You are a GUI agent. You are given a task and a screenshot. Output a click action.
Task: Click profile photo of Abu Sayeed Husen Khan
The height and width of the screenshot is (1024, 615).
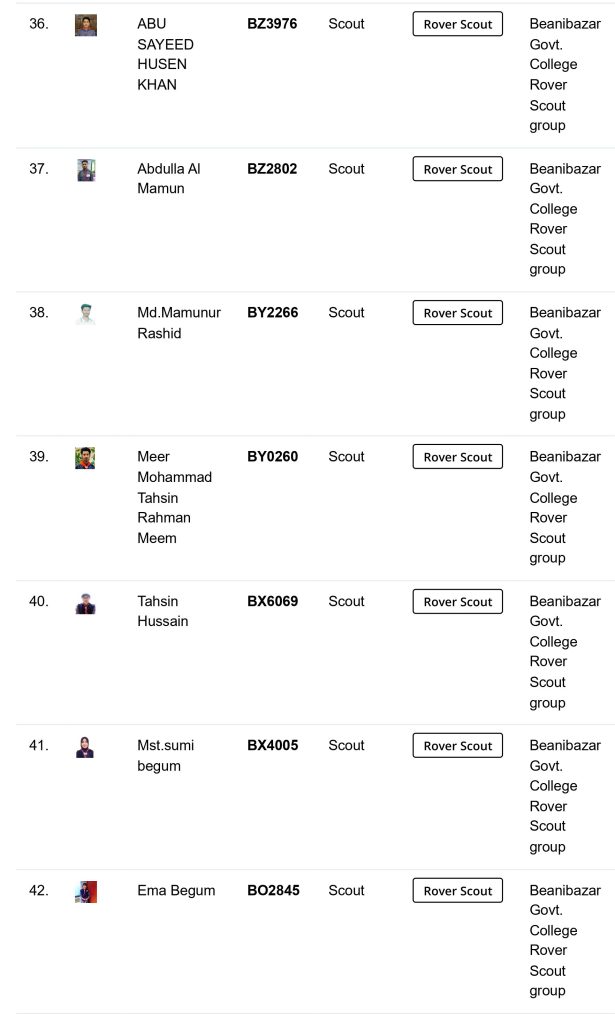86,25
